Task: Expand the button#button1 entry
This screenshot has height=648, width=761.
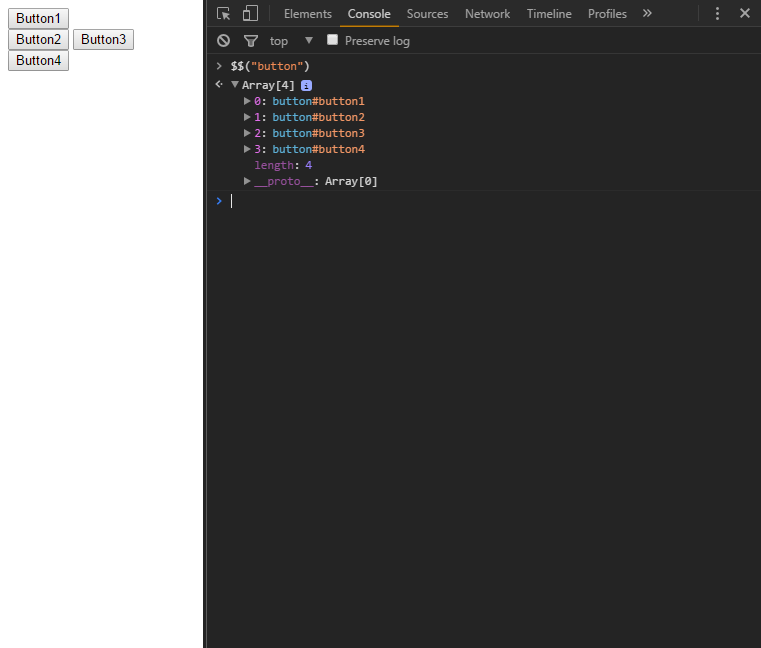Action: tap(247, 101)
